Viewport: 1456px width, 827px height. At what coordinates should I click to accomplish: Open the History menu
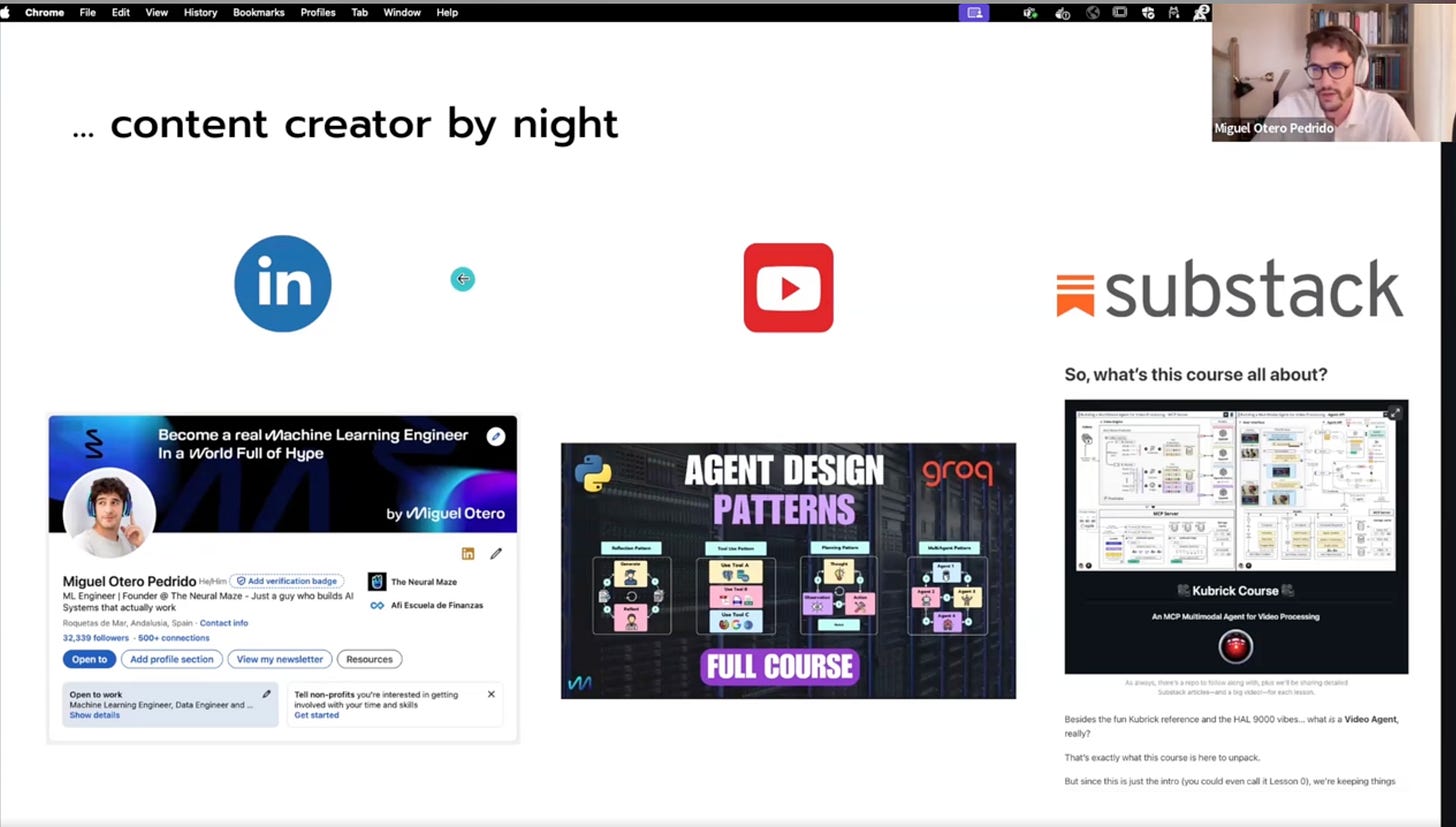click(x=200, y=12)
